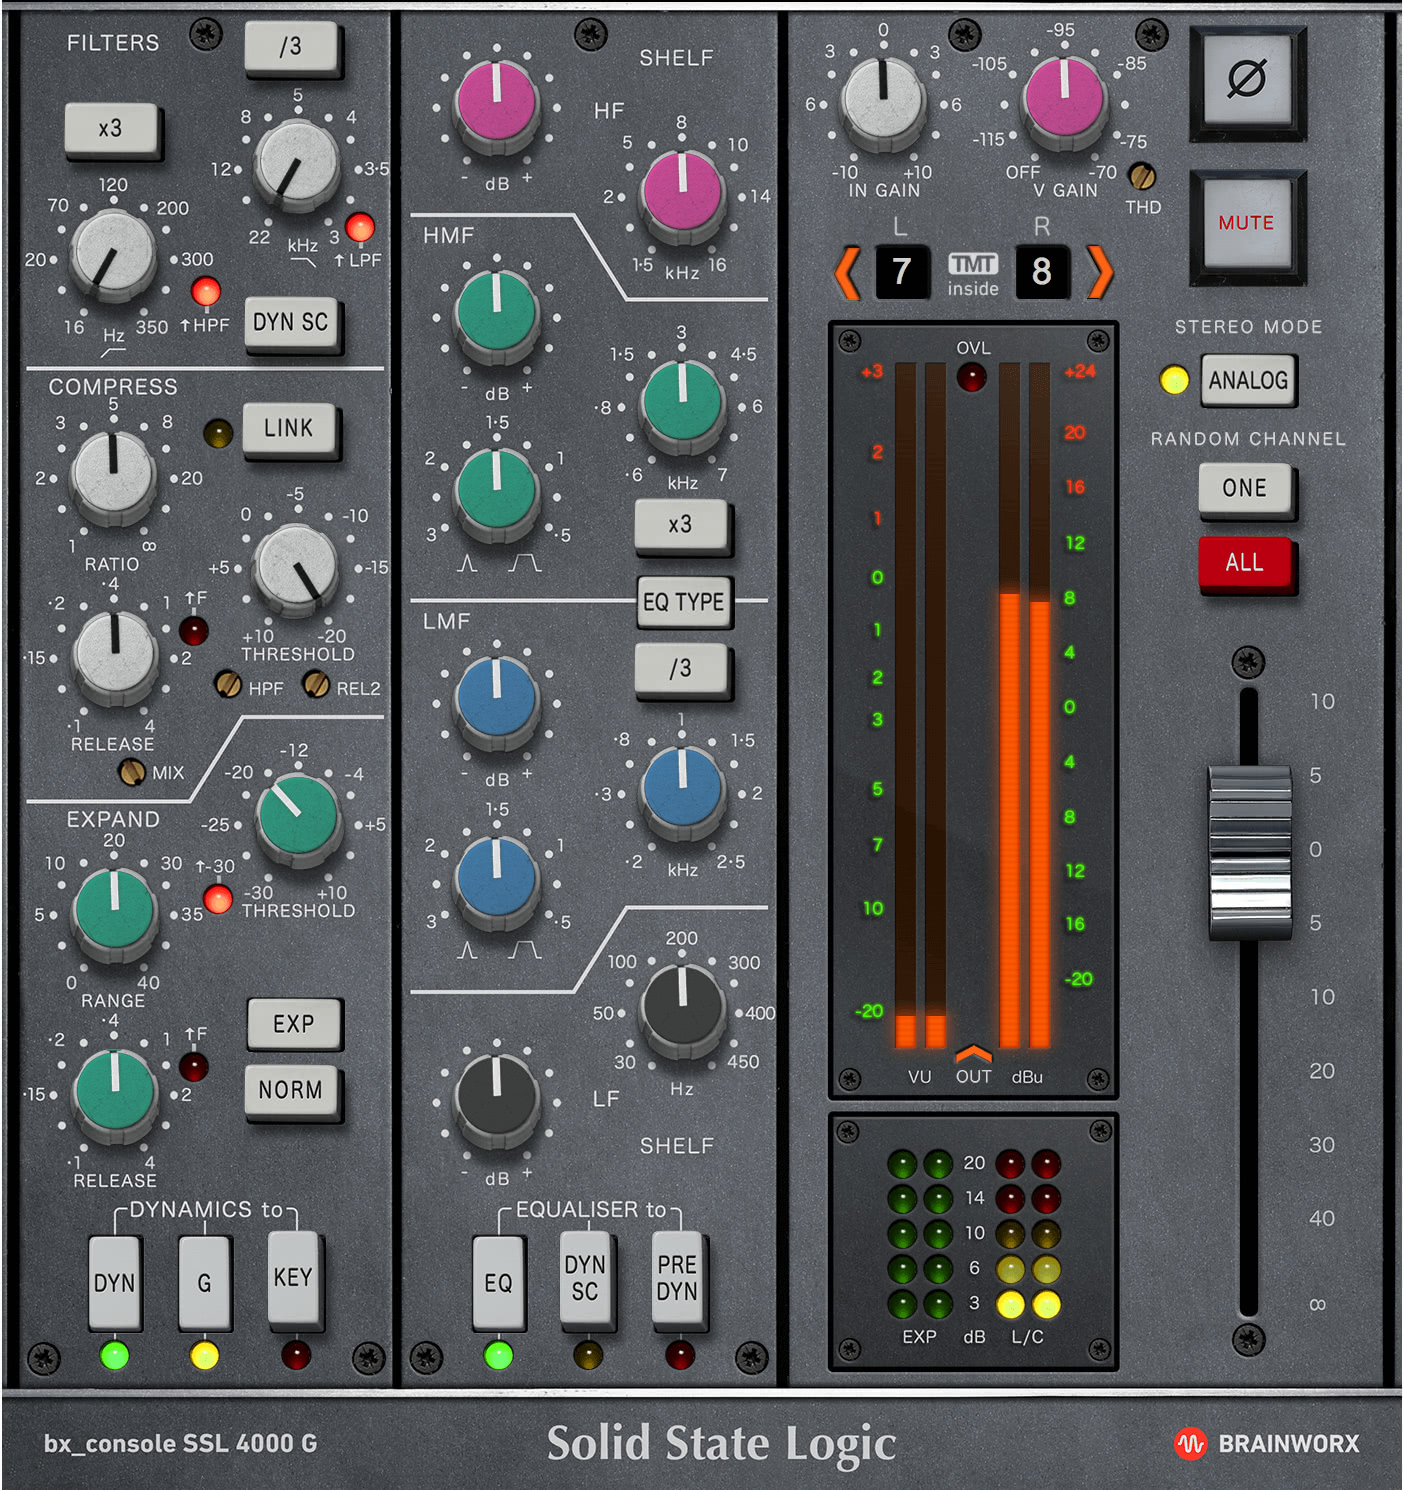Click the Brainworx logo icon
1404x1490 pixels.
click(1190, 1443)
